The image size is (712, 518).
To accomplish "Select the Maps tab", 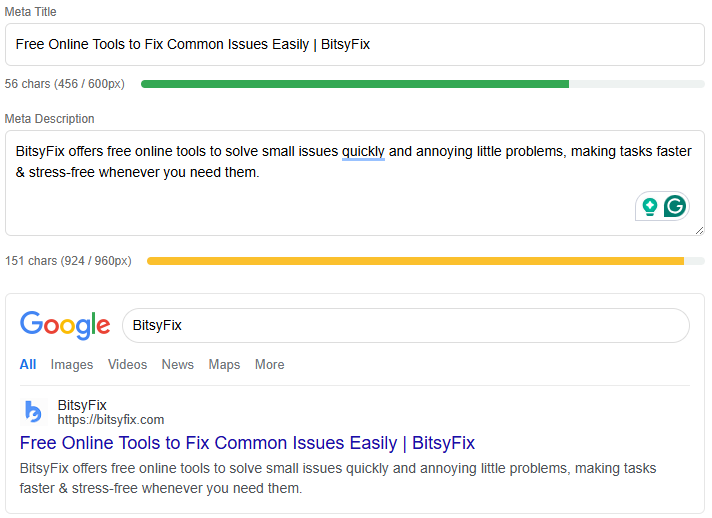I will (224, 365).
